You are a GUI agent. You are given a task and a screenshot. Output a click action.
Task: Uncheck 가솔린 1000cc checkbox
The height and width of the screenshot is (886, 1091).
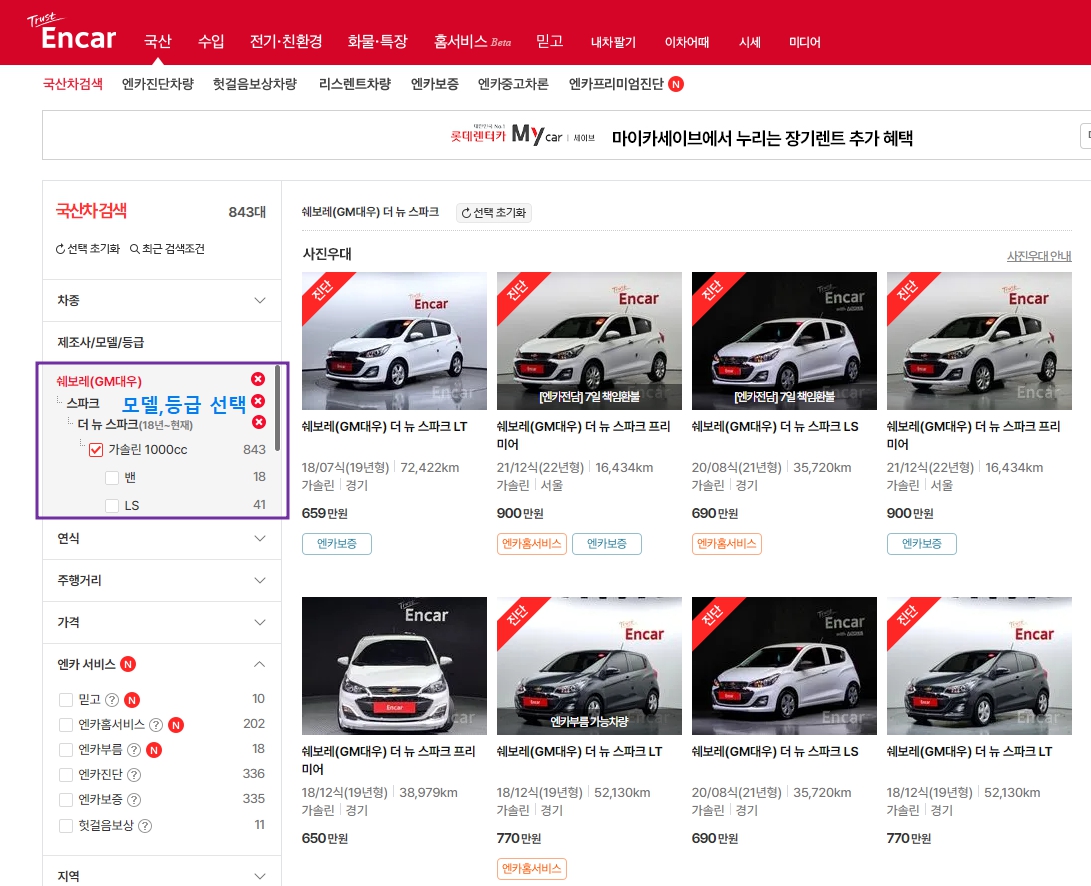[96, 450]
